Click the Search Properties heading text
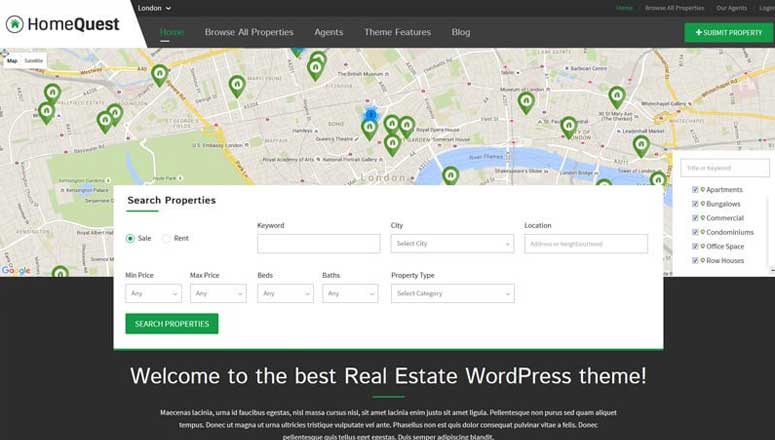The image size is (775, 440). click(x=172, y=200)
